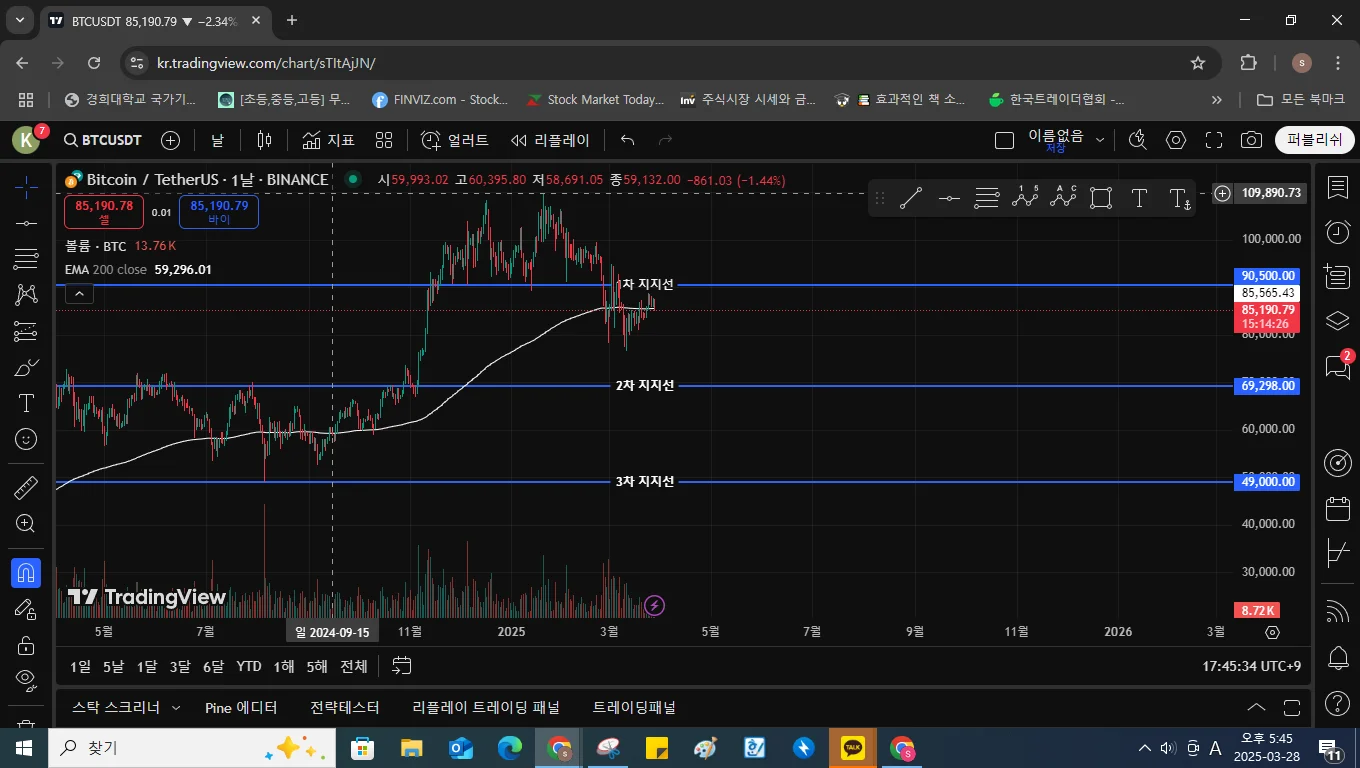This screenshot has width=1360, height=768.
Task: Open the 전략테스터 tab
Action: [x=345, y=707]
